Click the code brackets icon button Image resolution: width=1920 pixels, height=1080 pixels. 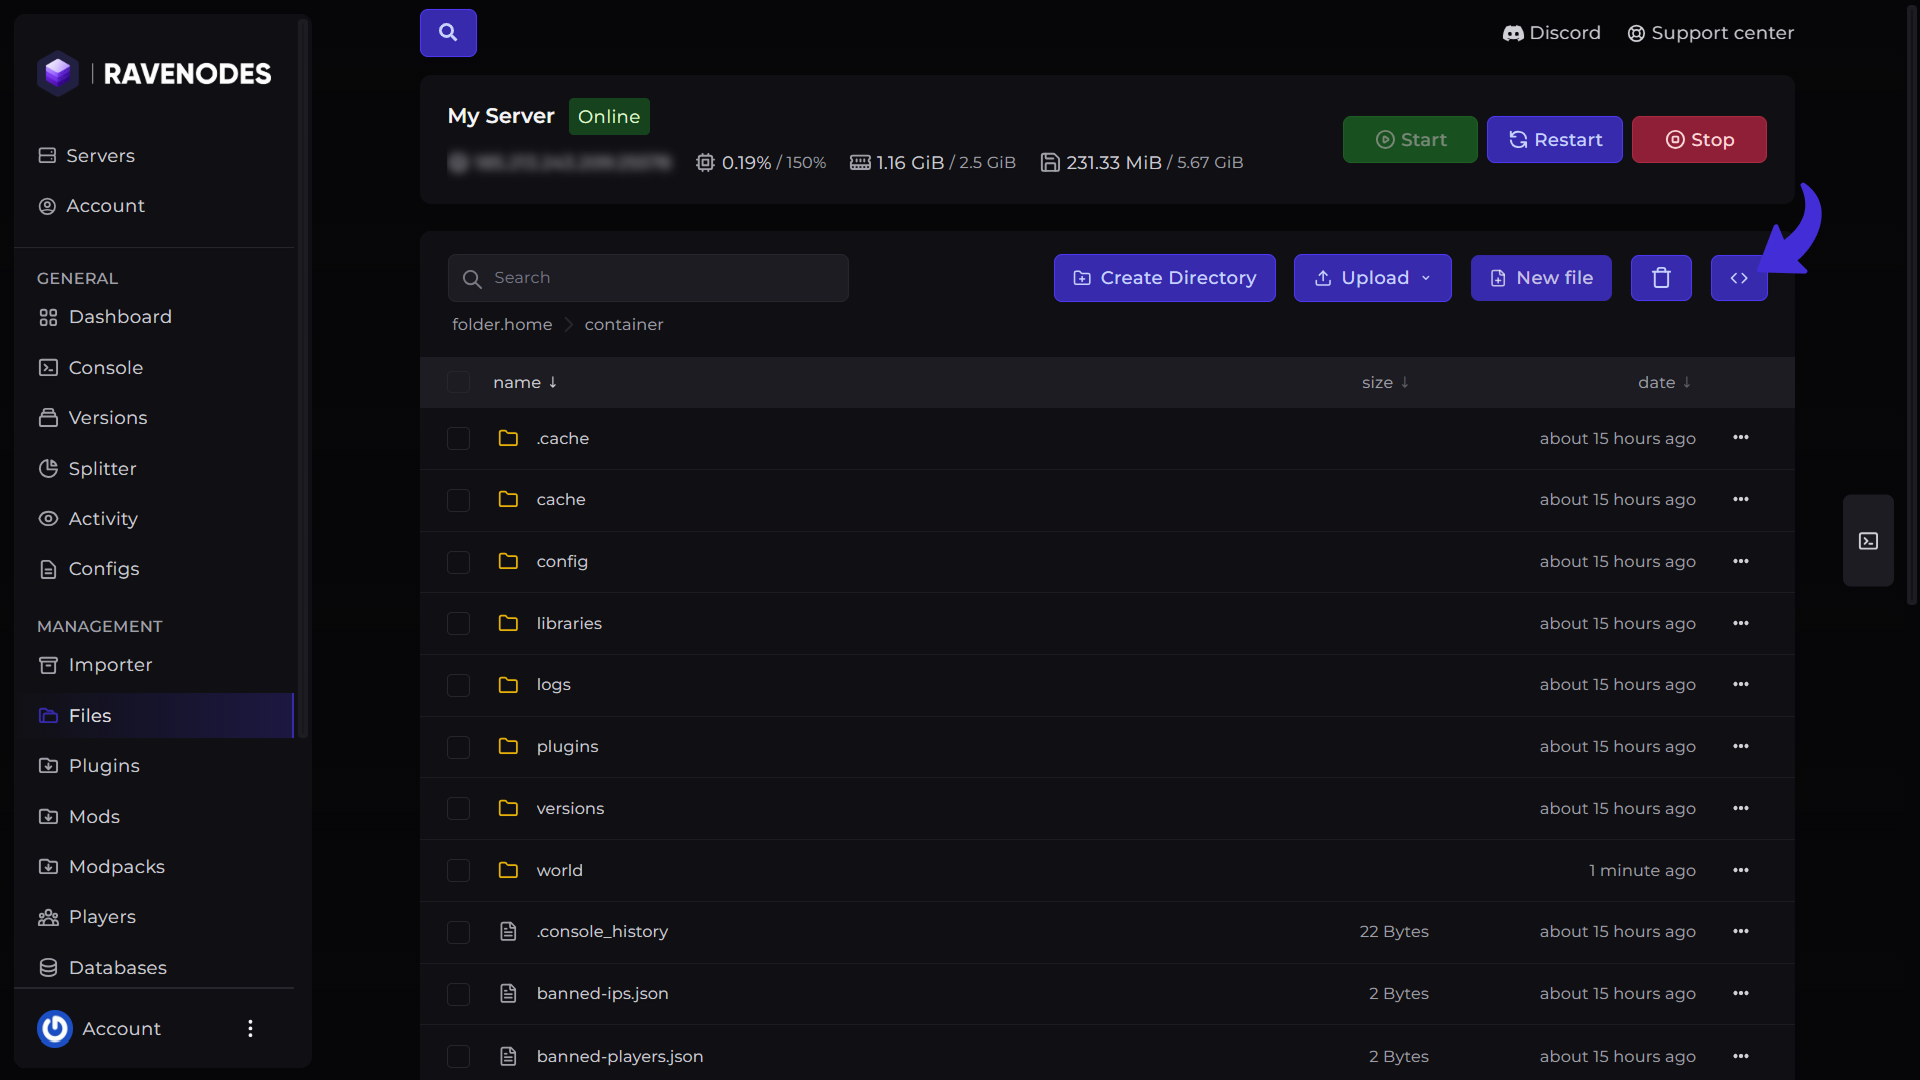[x=1739, y=278]
